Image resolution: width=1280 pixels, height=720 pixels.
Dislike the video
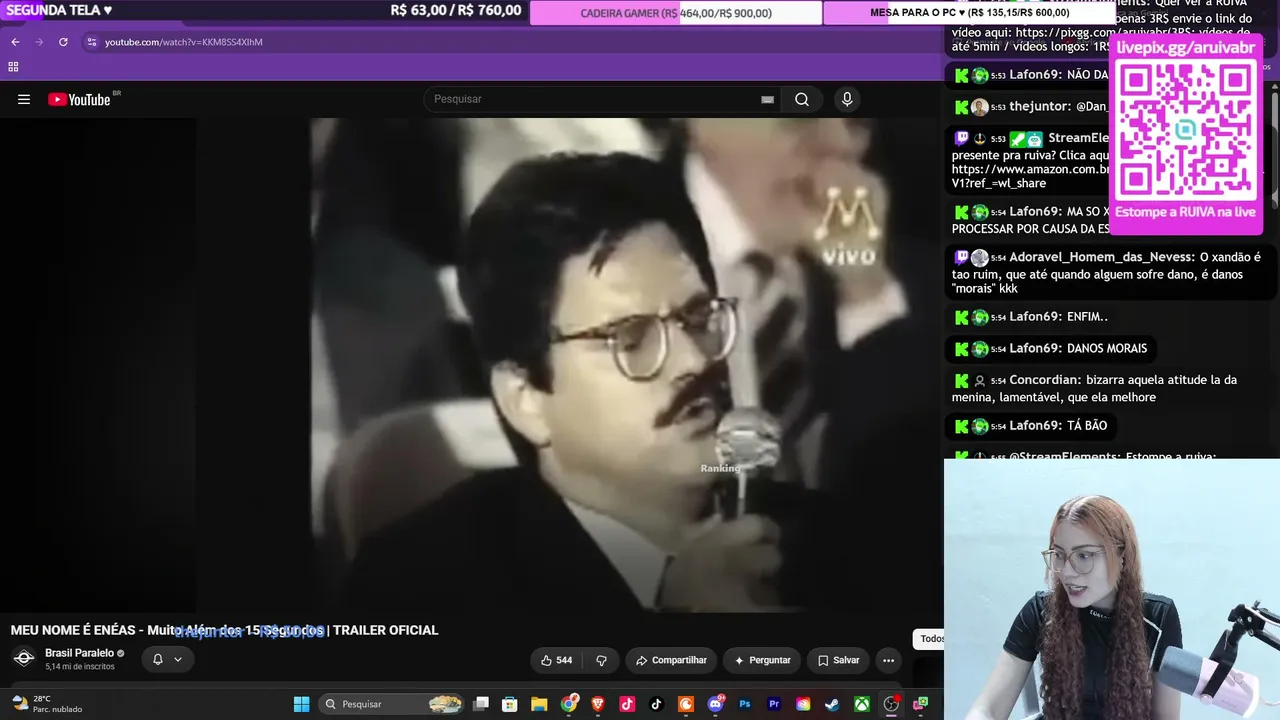point(602,660)
